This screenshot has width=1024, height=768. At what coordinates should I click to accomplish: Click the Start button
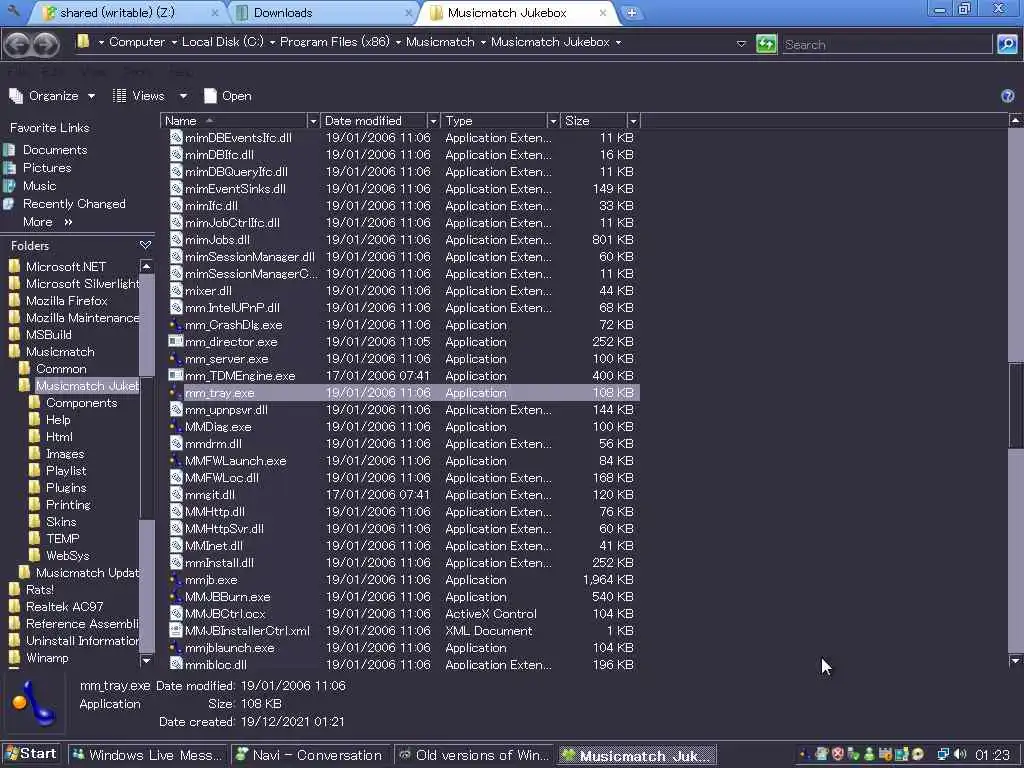pos(31,754)
